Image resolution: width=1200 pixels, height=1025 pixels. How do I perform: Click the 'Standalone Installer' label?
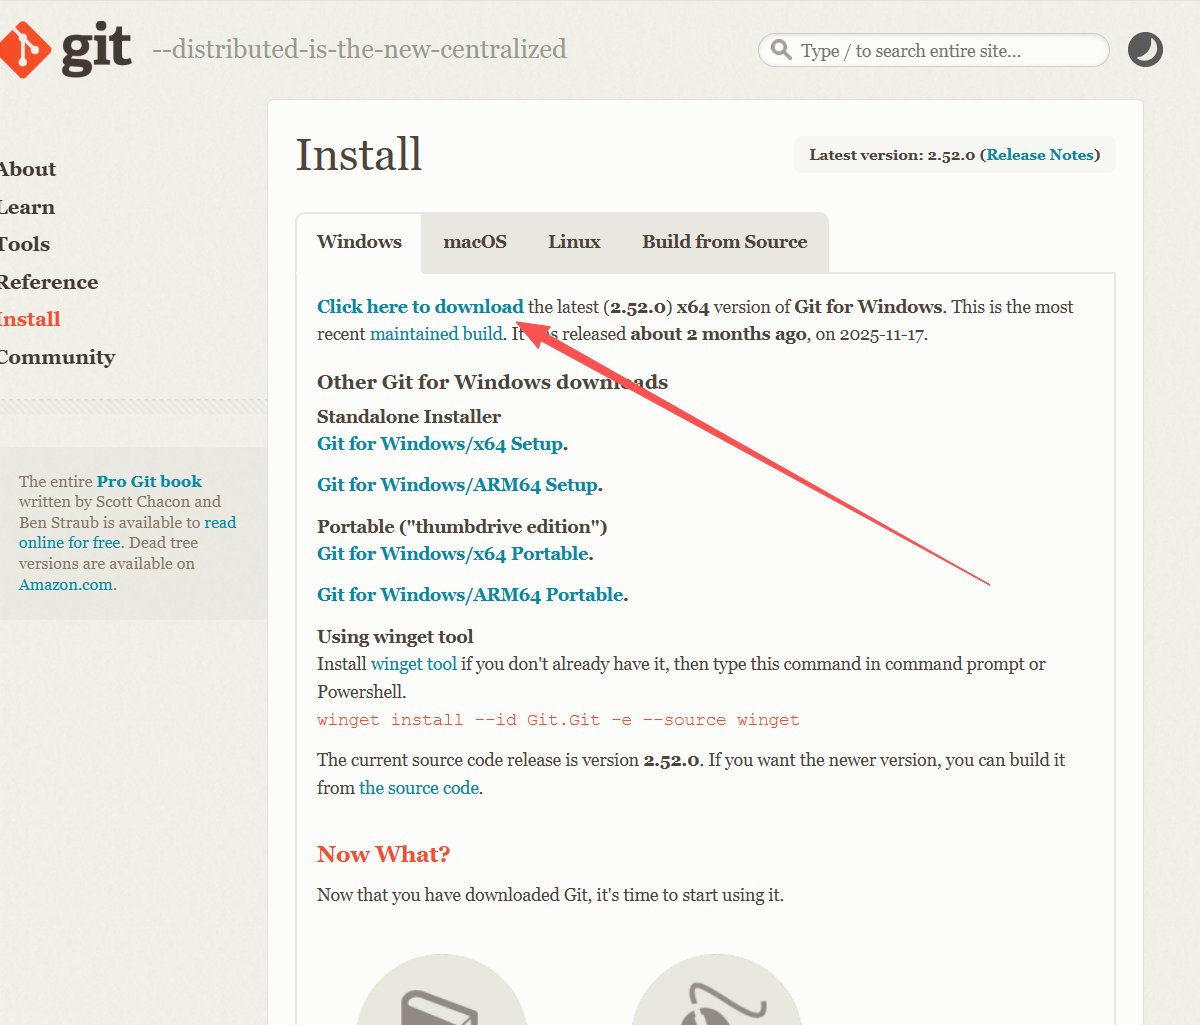(x=409, y=417)
